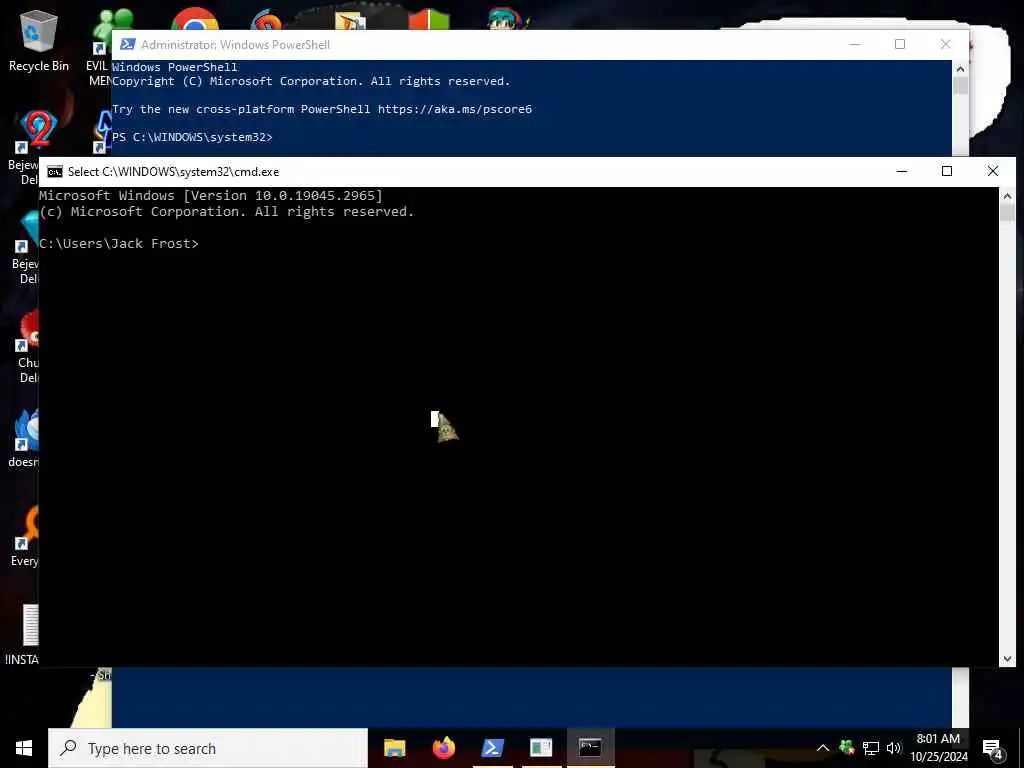Image resolution: width=1024 pixels, height=768 pixels.
Task: Open the notification center with 4 alerts
Action: (993, 748)
